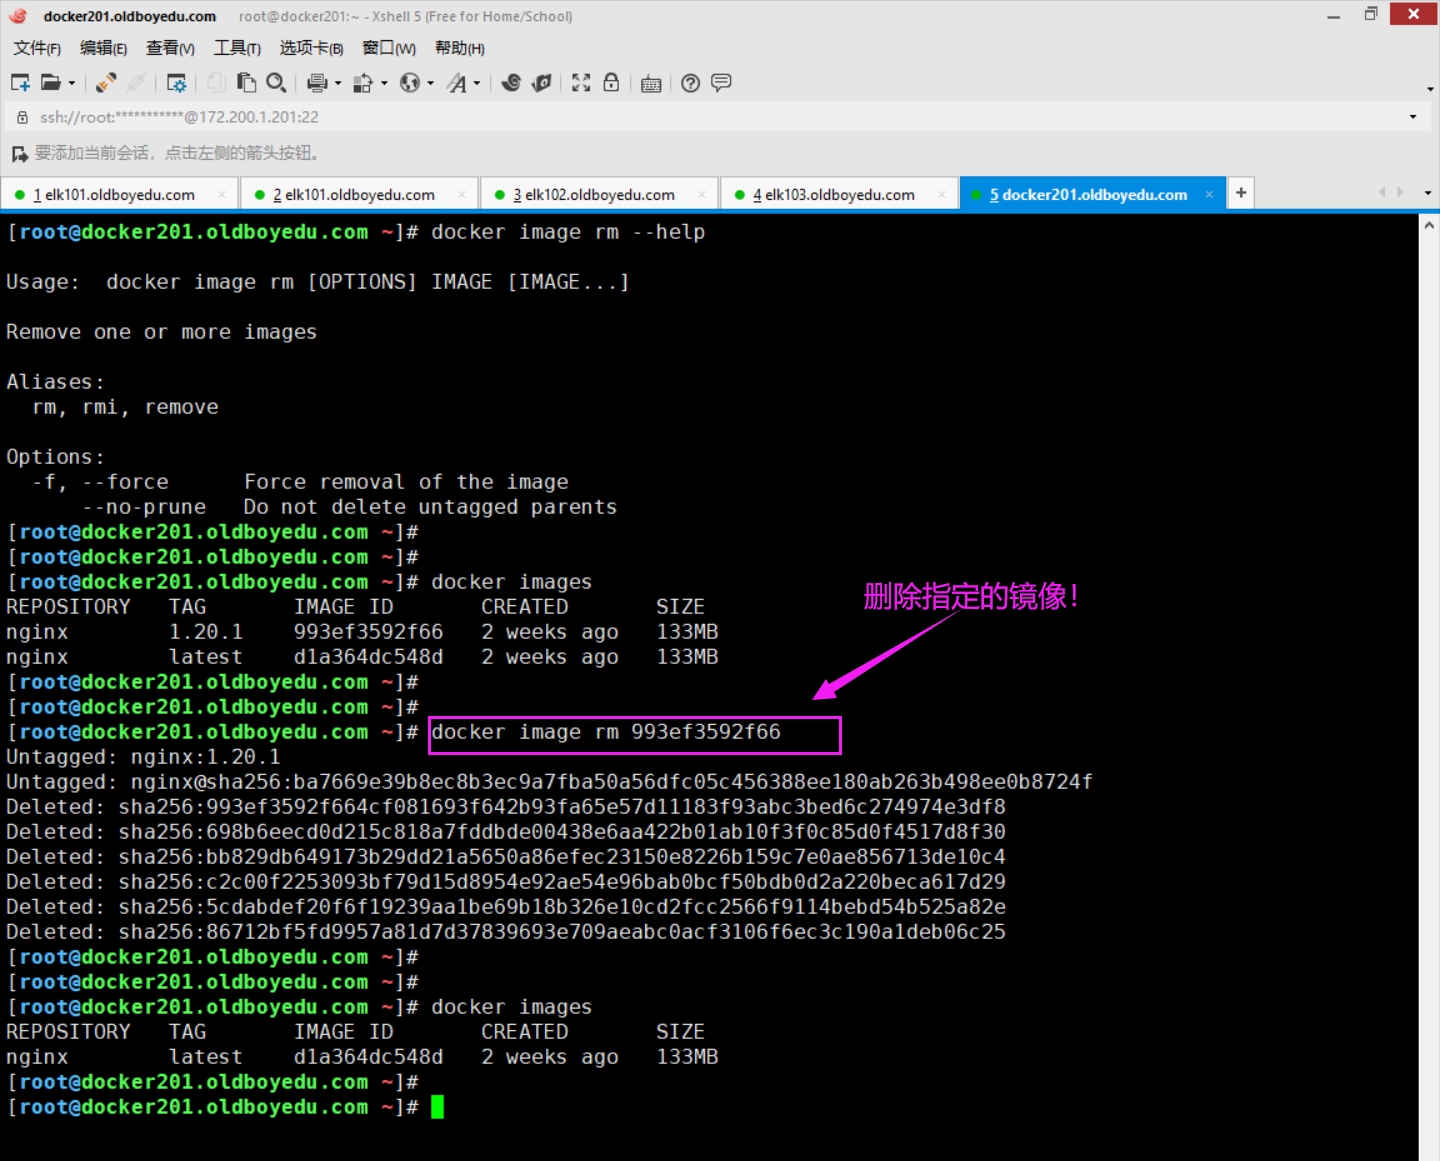
Task: Open the 文件(F) menu
Action: point(37,48)
